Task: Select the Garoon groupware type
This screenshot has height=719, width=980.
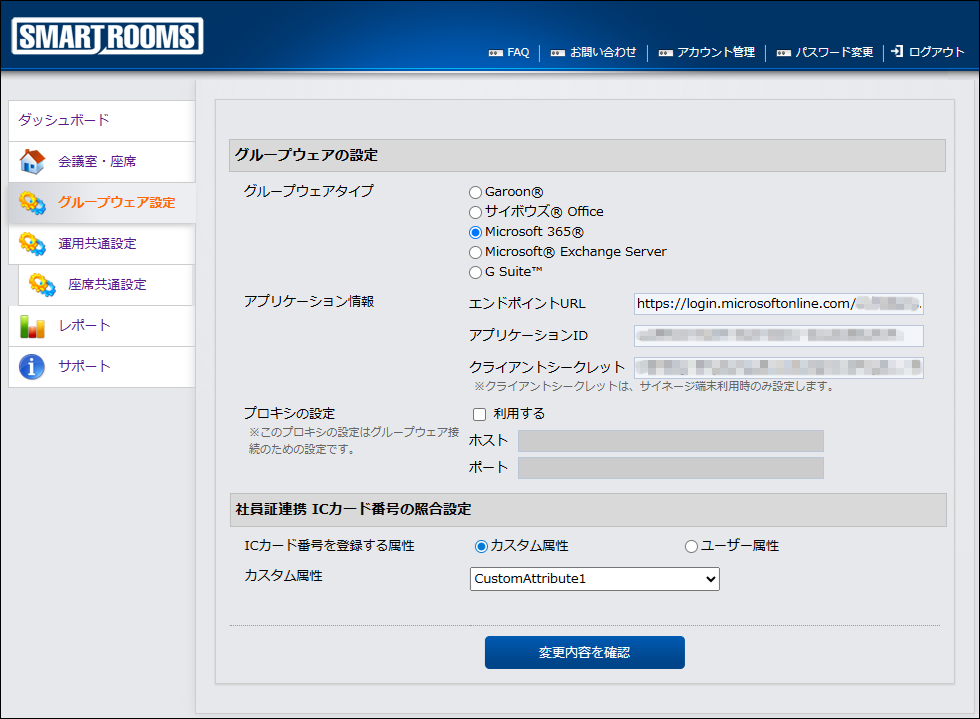Action: pyautogui.click(x=475, y=192)
